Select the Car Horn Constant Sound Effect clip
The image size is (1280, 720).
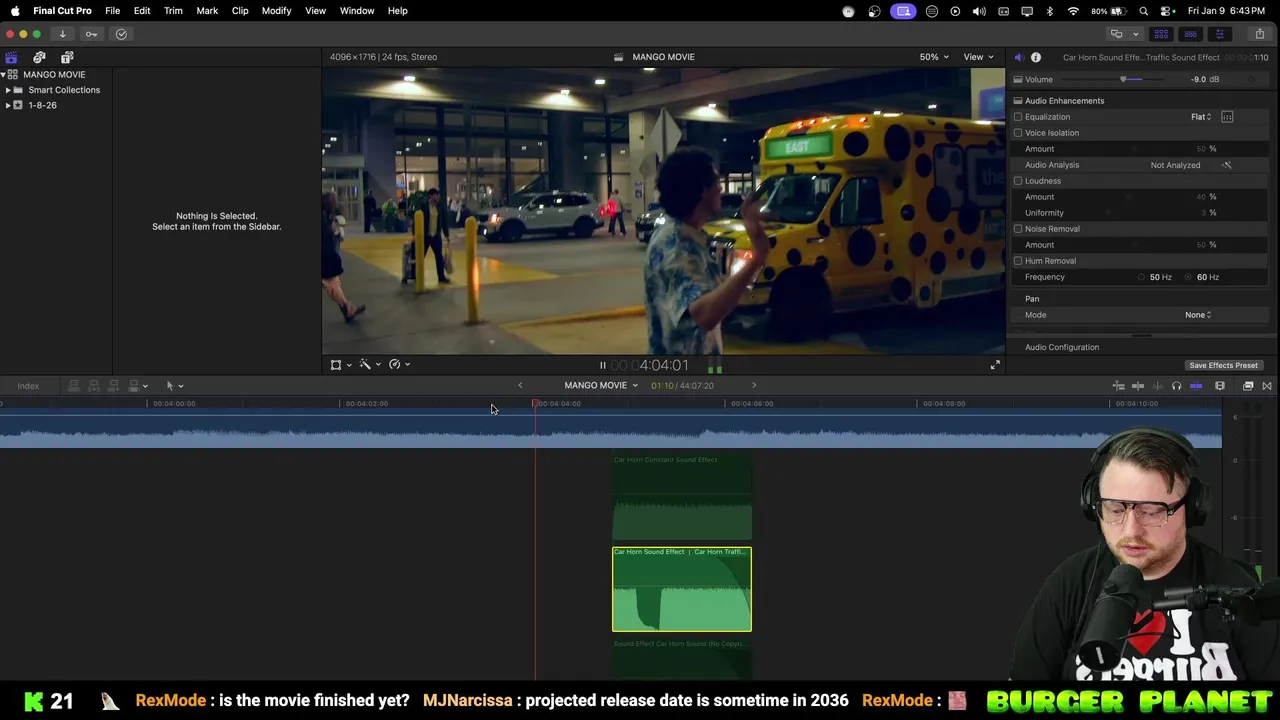[x=682, y=498]
